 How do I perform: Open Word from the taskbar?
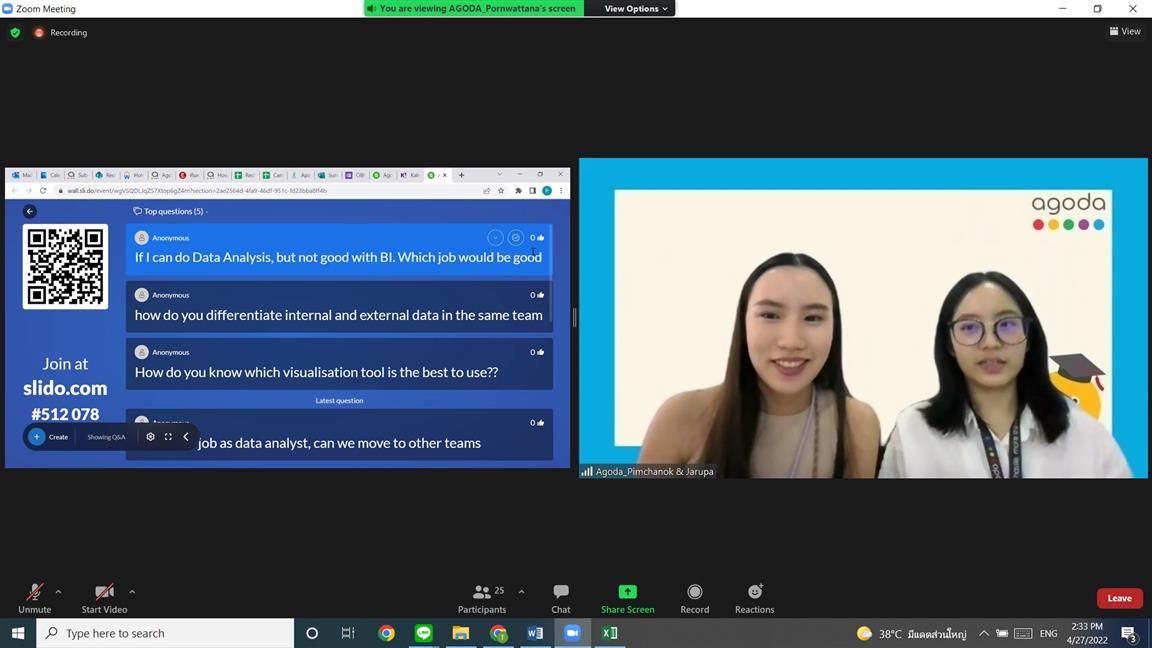pos(535,633)
